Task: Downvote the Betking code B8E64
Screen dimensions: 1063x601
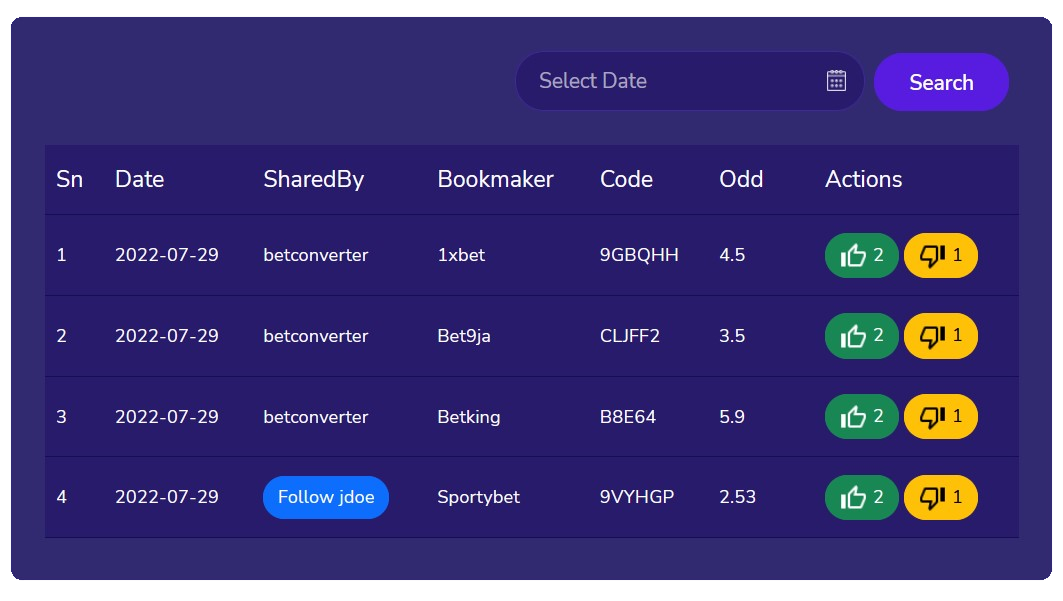Action: point(940,417)
